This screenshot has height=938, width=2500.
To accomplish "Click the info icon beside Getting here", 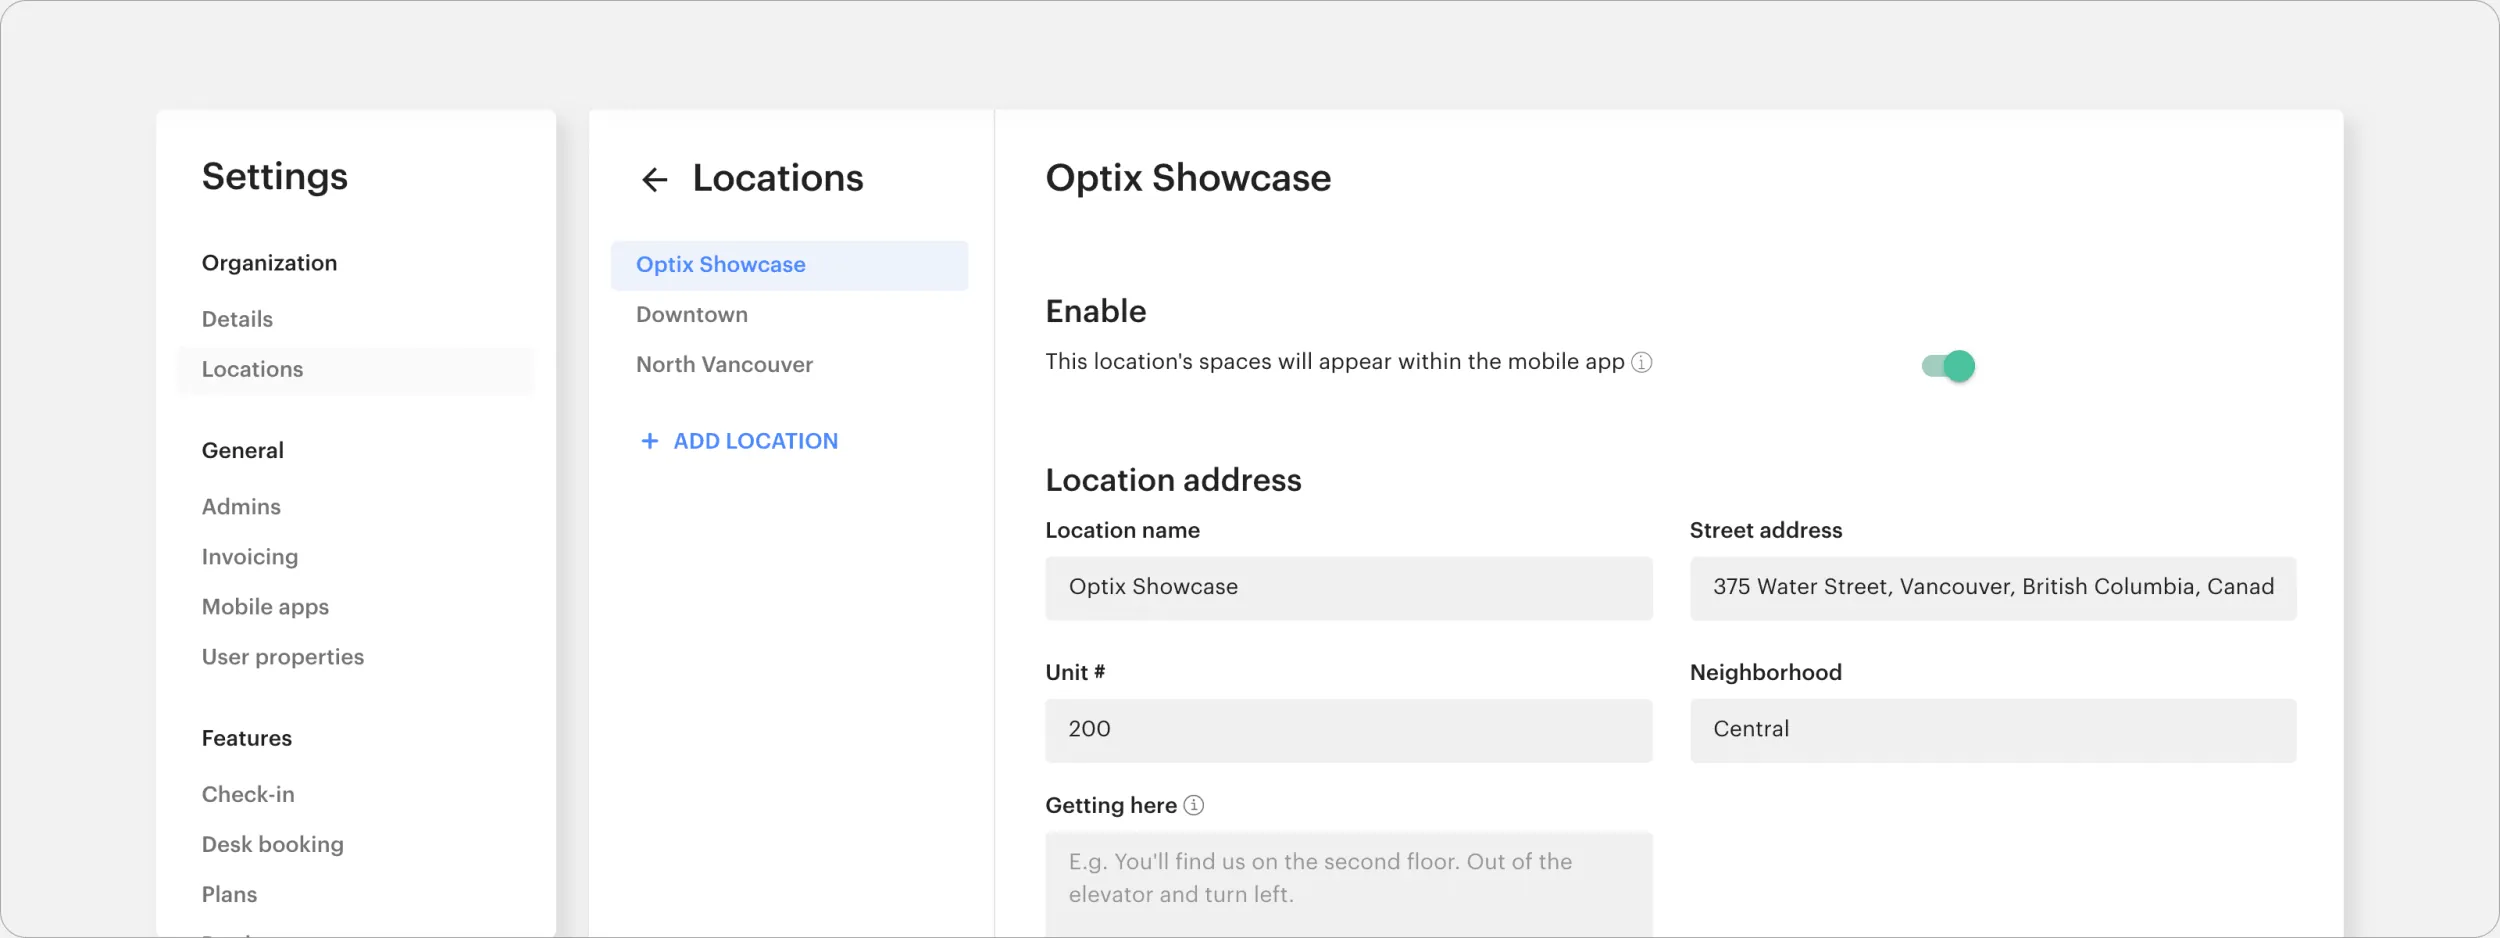I will coord(1194,805).
